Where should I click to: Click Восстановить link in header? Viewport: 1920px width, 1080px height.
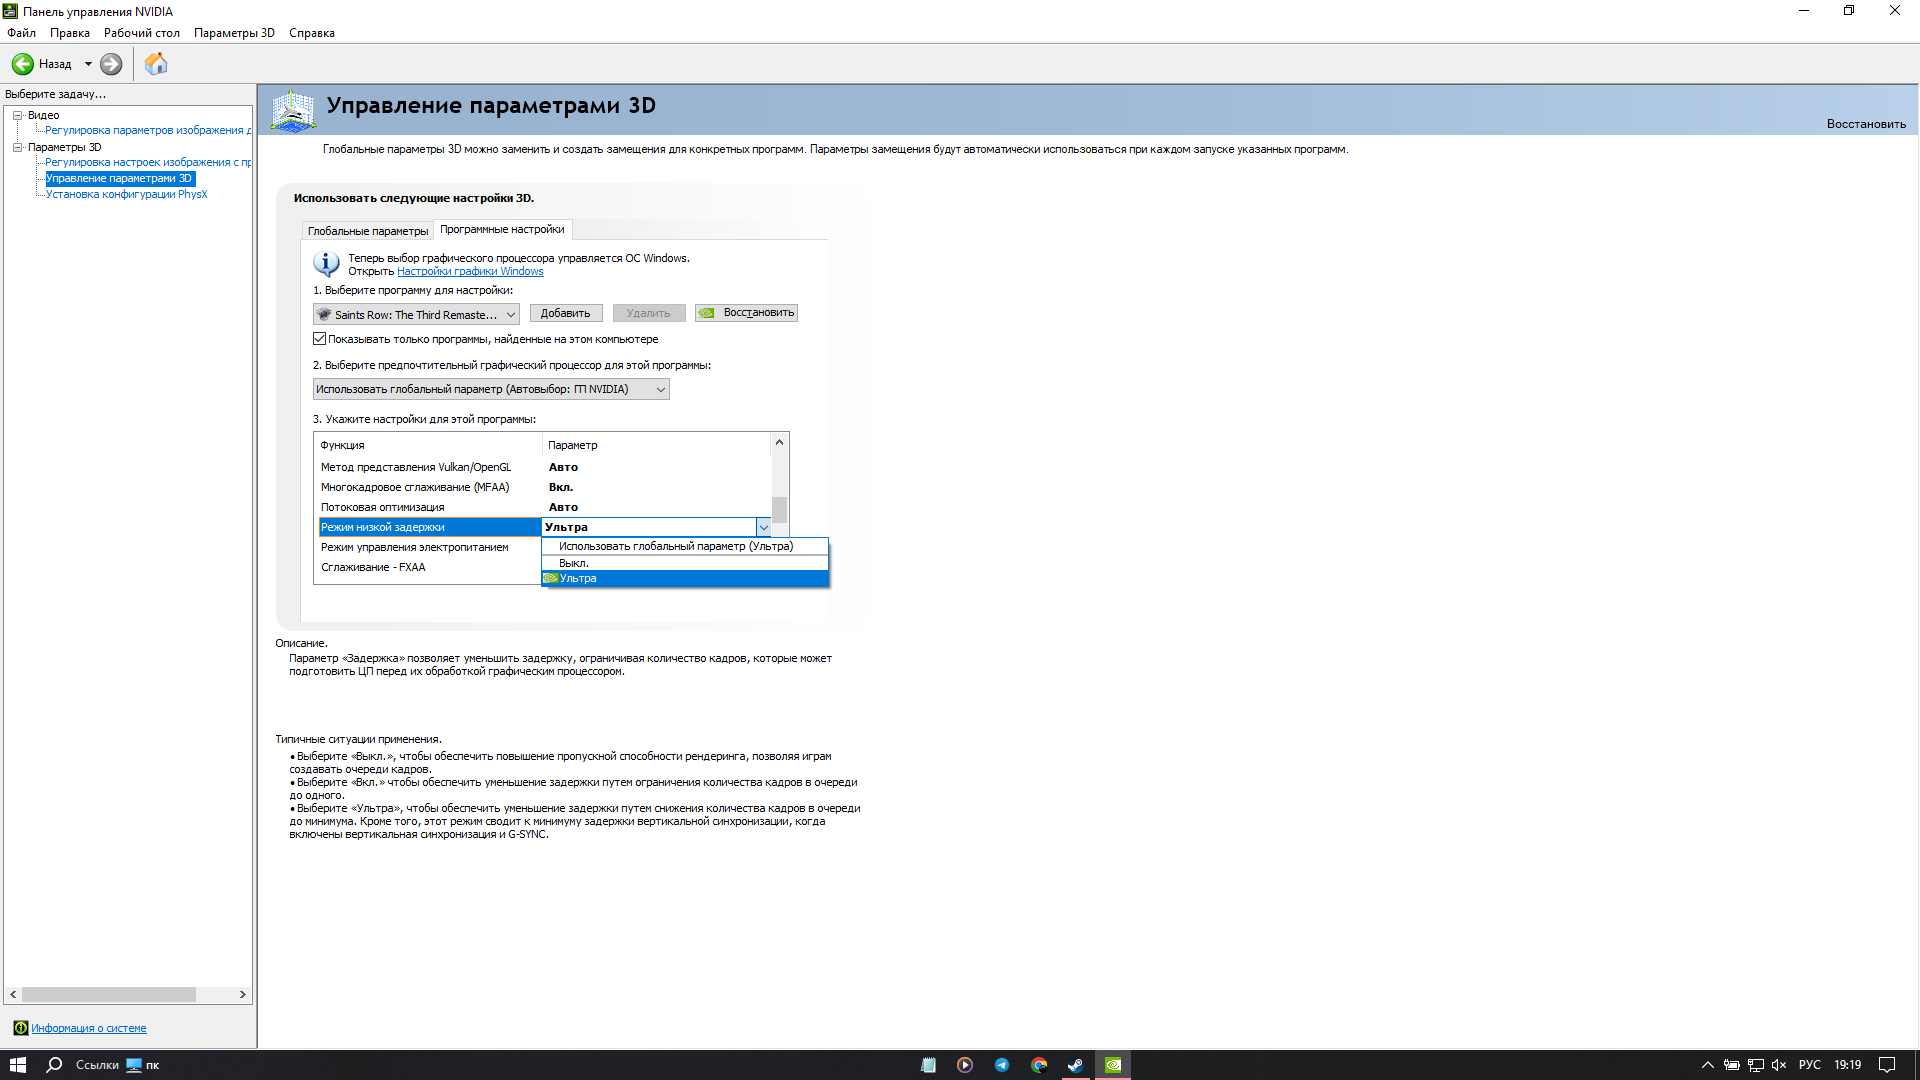[1866, 124]
